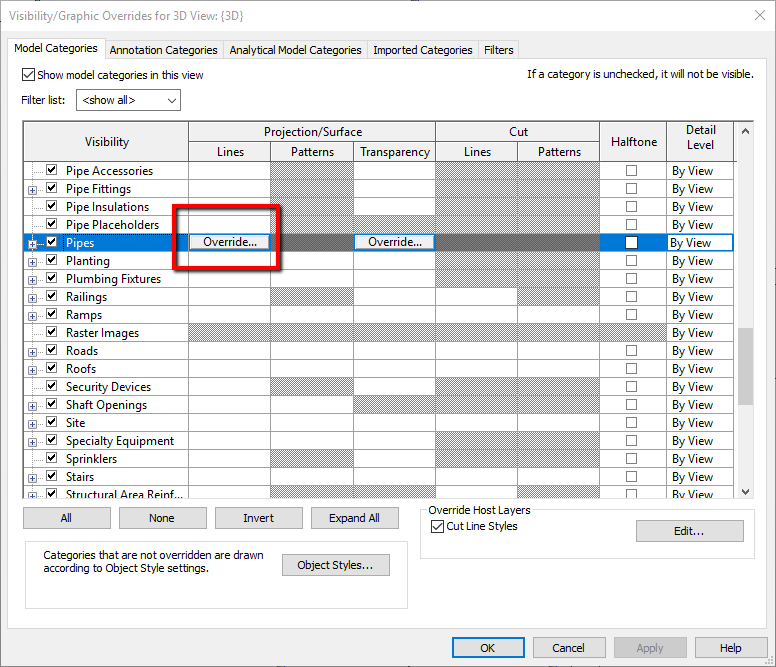Click the category list scrollbar thumb
The height and width of the screenshot is (667, 776).
[x=745, y=366]
